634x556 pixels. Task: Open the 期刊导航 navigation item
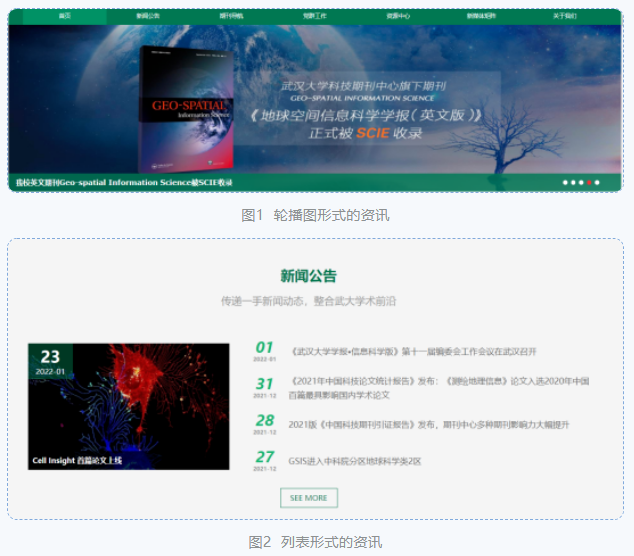tap(231, 17)
